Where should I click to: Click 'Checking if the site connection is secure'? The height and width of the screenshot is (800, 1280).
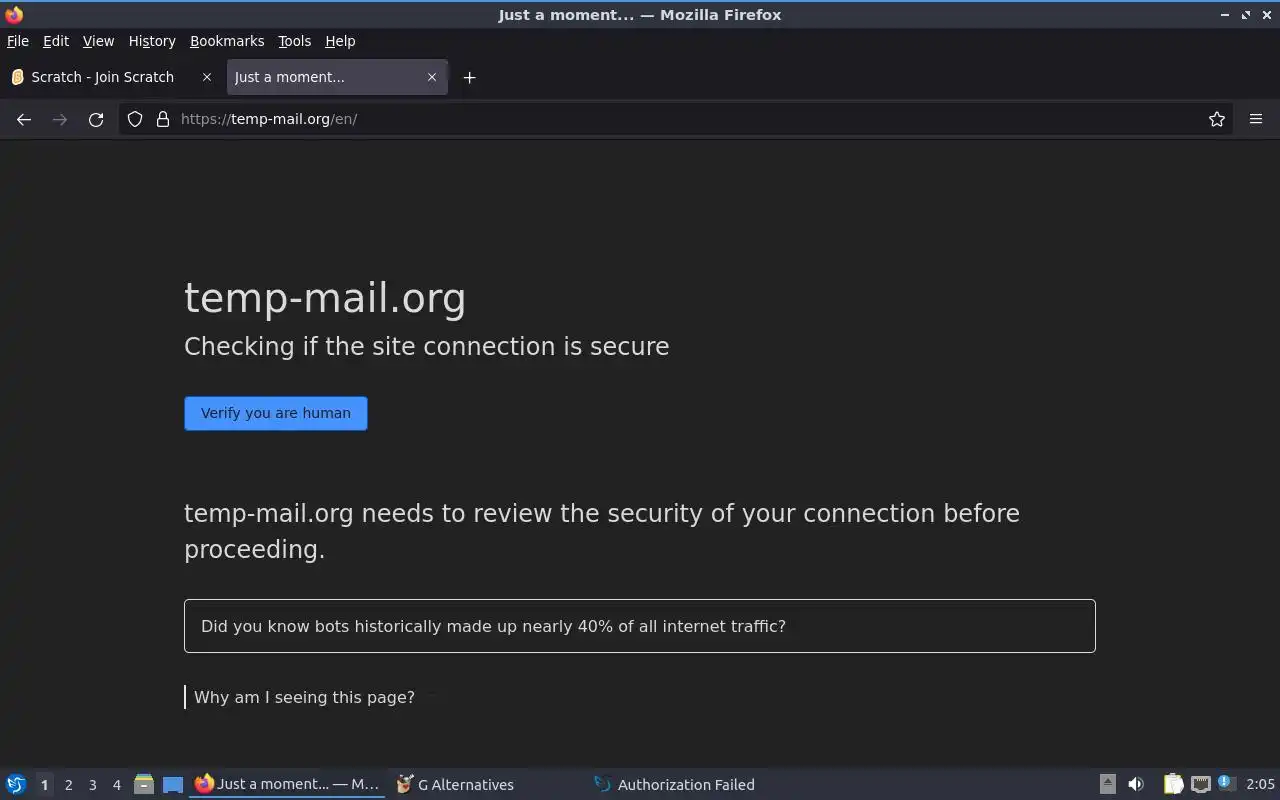[427, 347]
